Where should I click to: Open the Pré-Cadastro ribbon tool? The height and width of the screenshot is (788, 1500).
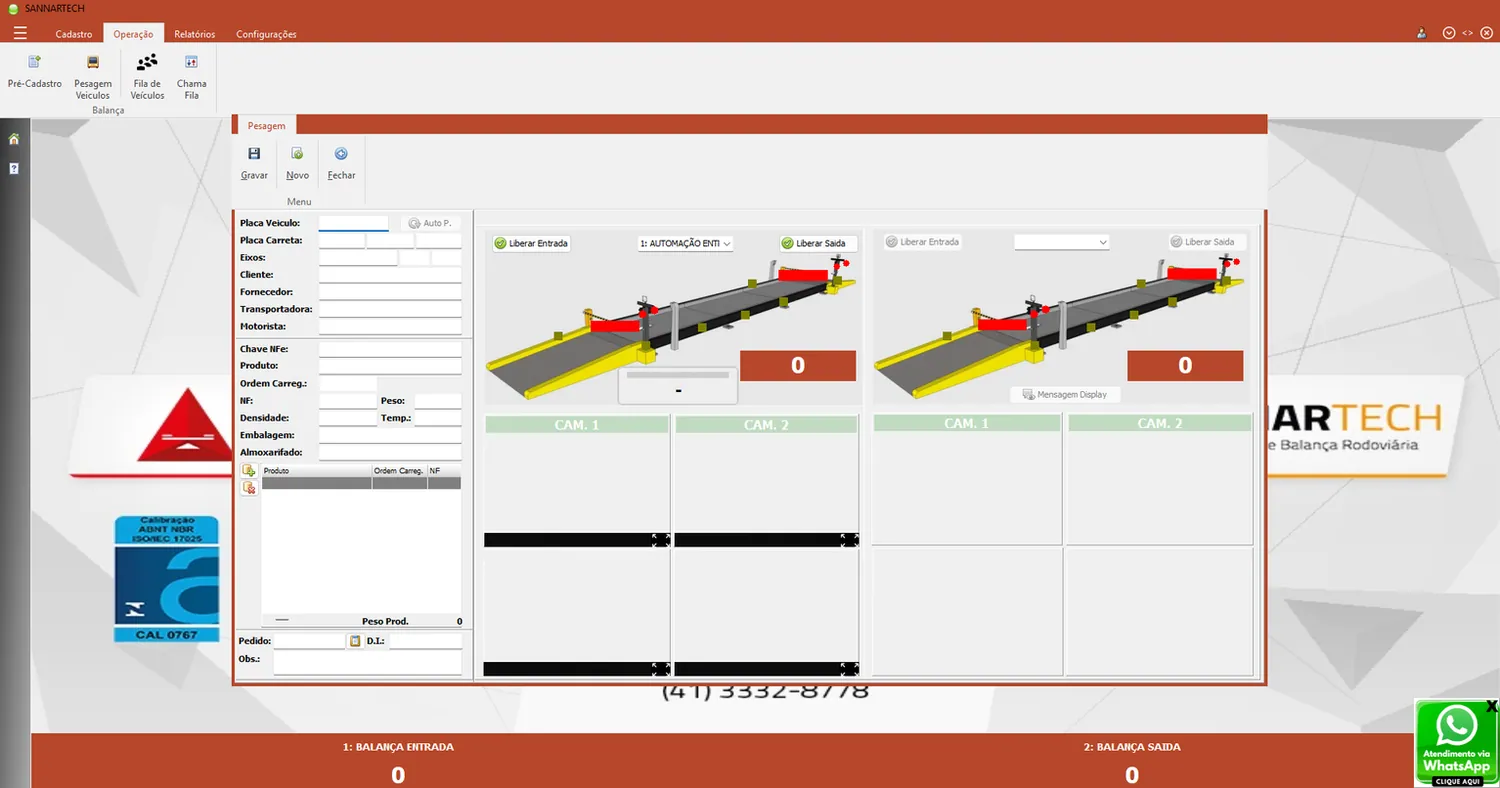click(35, 72)
